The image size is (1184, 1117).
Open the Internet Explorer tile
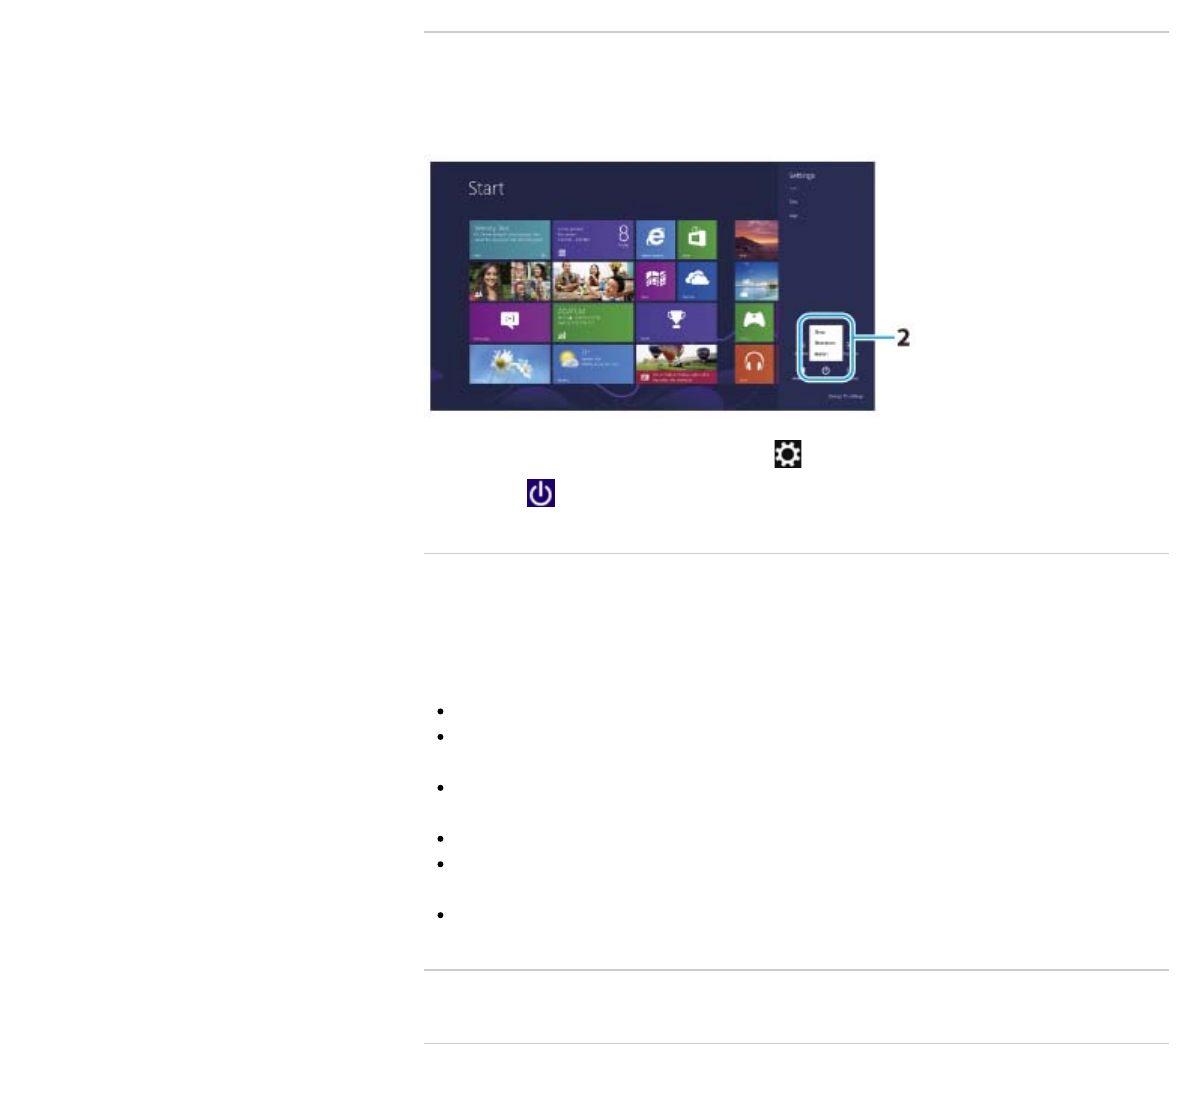point(655,239)
